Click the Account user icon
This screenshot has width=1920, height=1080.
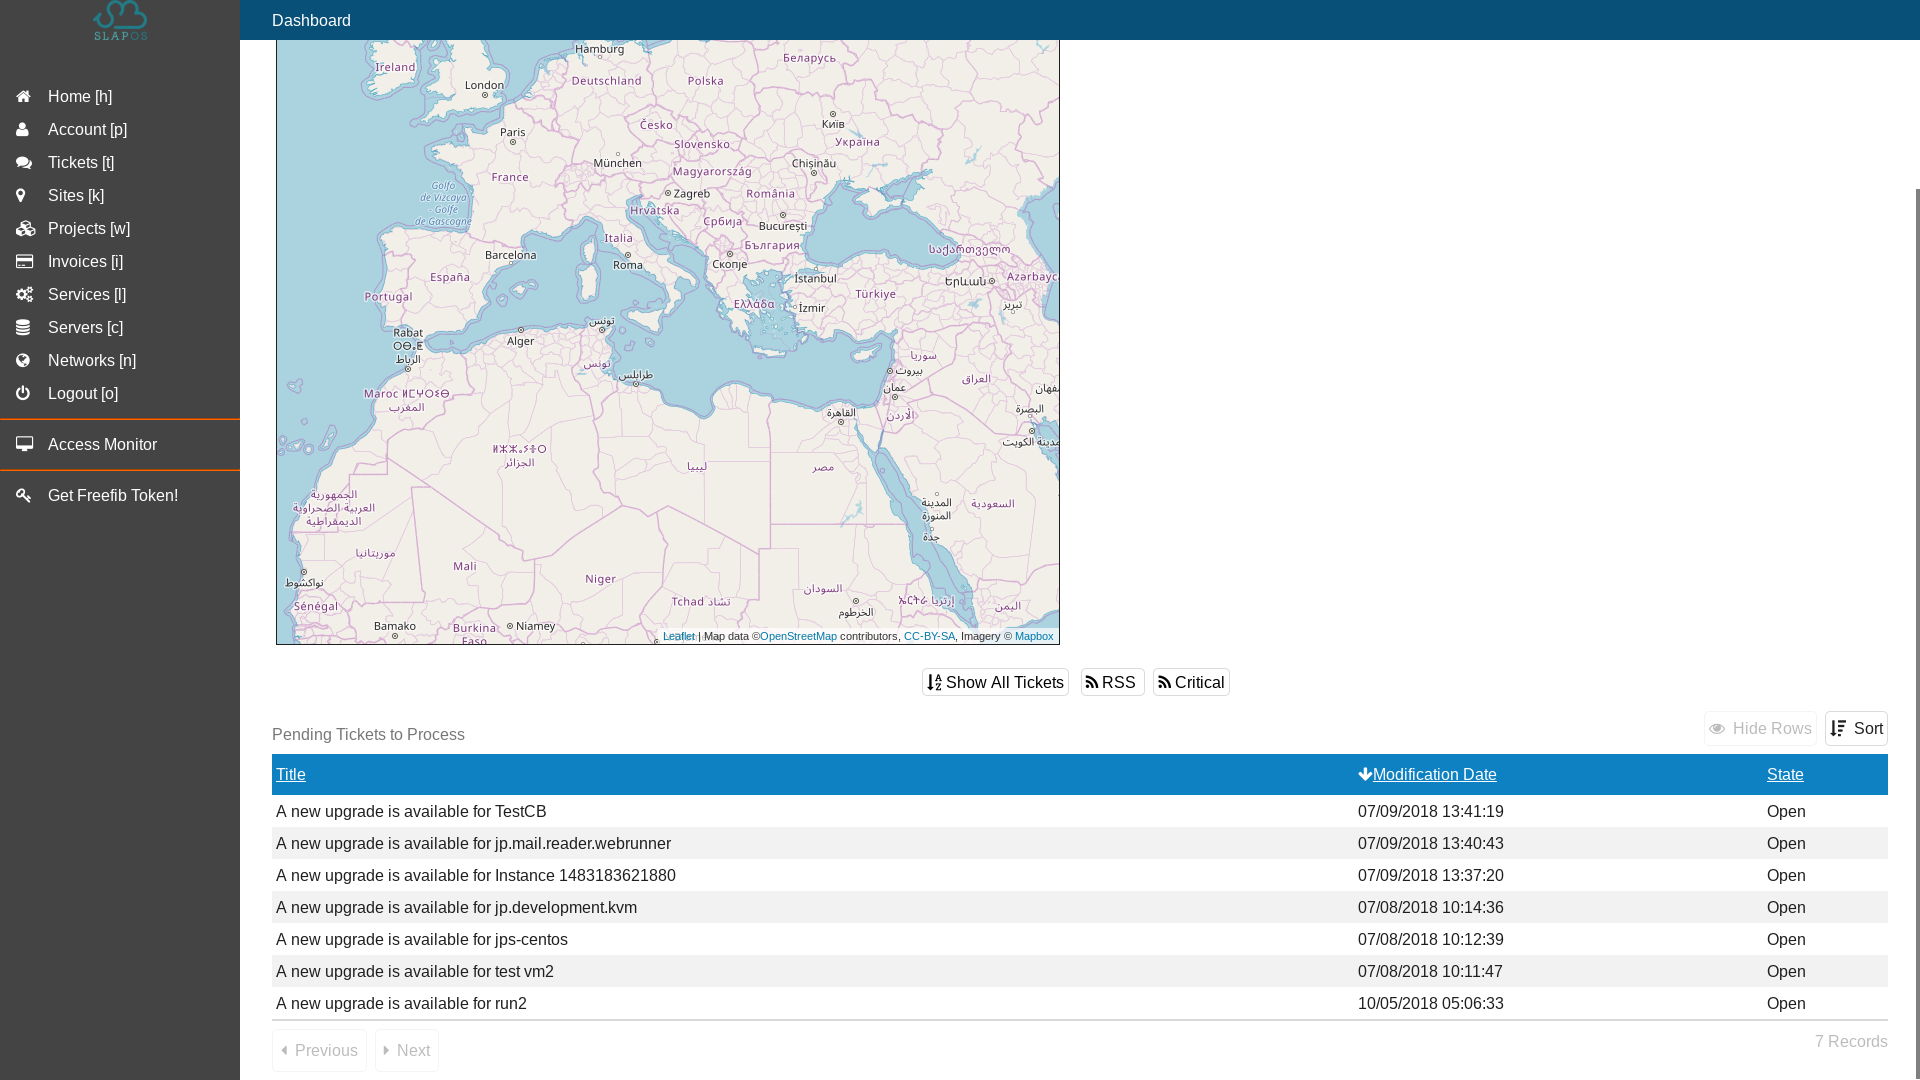22,130
